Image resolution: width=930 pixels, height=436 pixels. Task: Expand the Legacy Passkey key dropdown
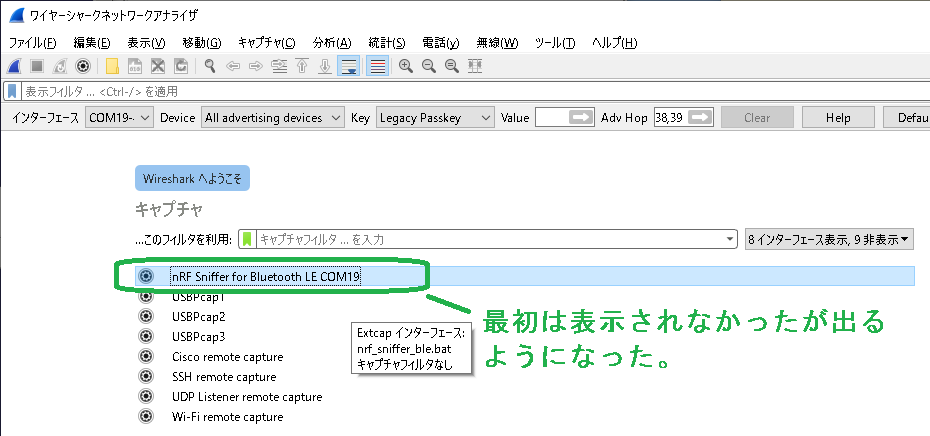click(435, 118)
